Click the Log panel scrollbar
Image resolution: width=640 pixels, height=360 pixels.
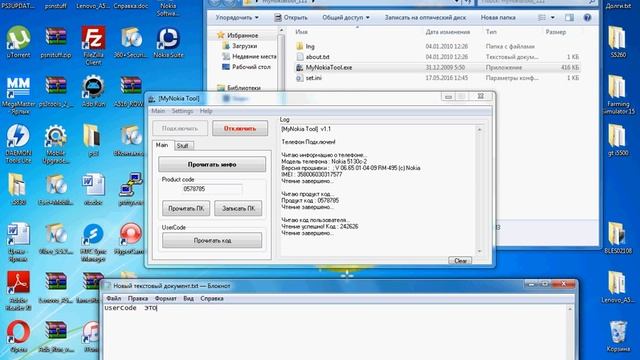click(480, 190)
